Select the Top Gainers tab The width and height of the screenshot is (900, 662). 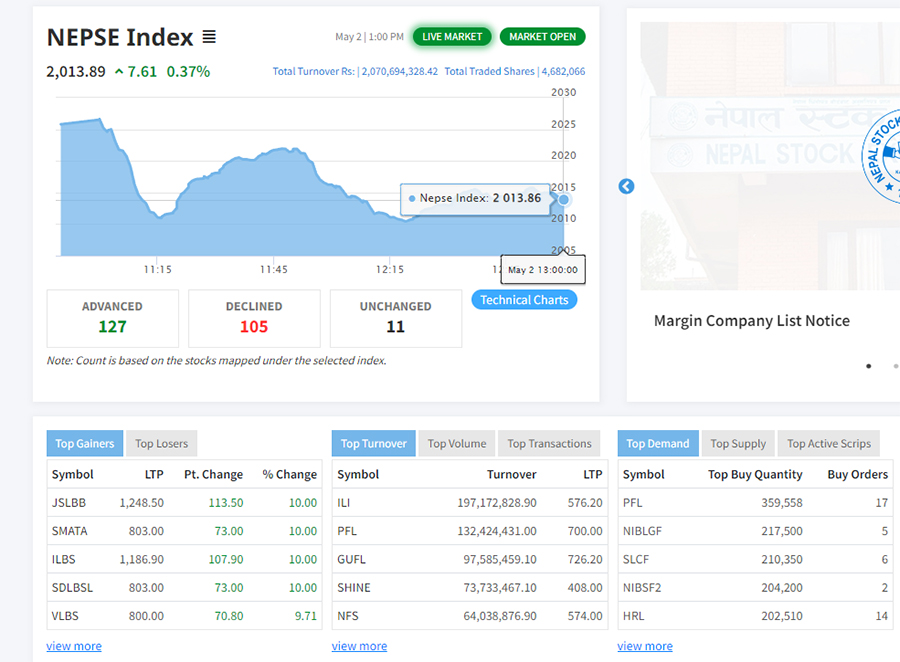(84, 444)
